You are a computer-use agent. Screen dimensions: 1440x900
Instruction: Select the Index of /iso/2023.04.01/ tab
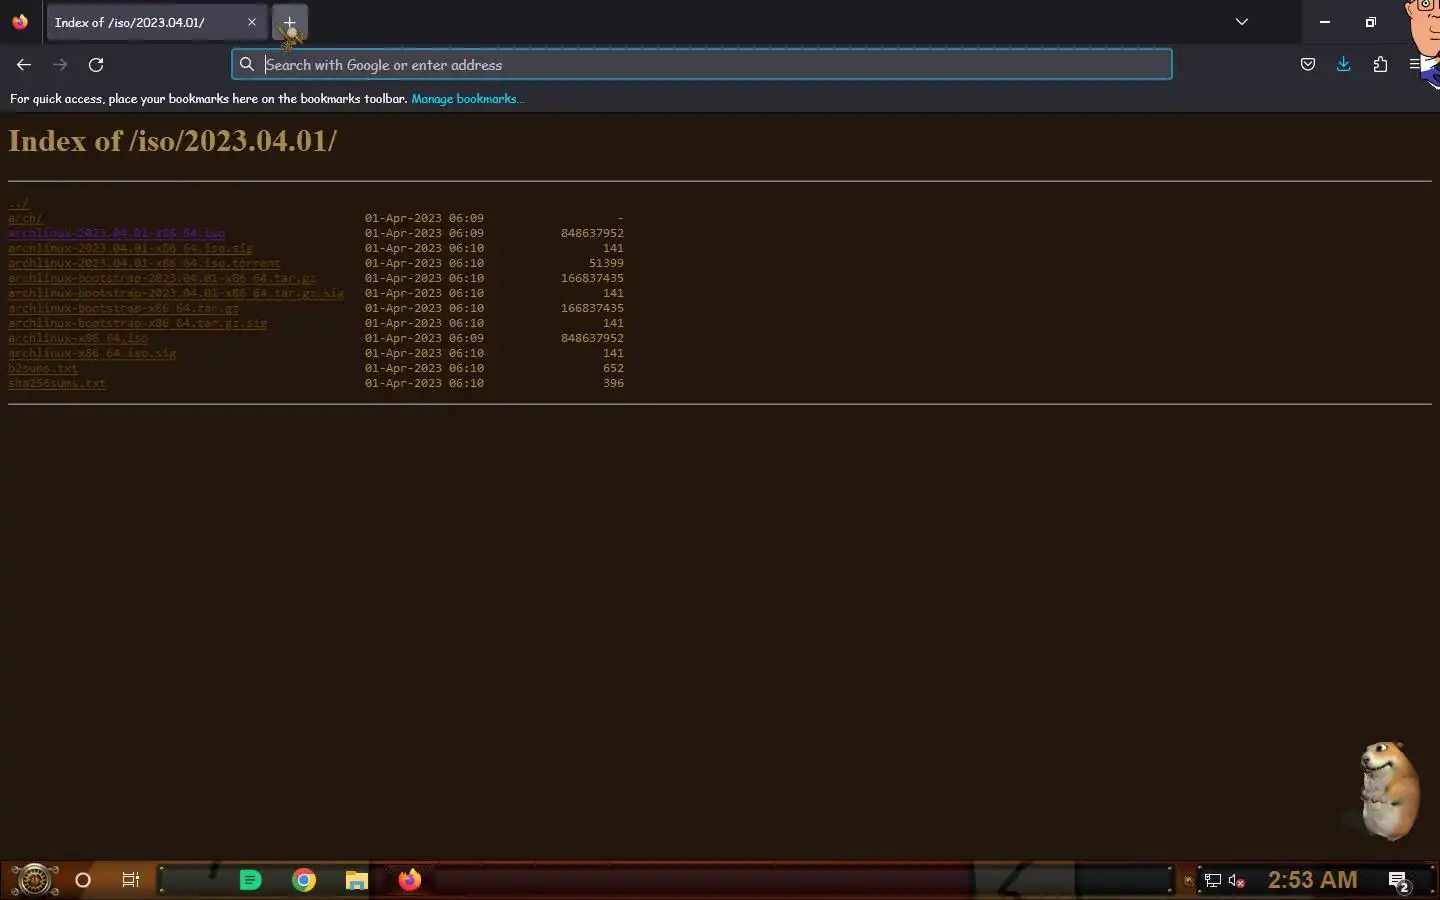(155, 22)
